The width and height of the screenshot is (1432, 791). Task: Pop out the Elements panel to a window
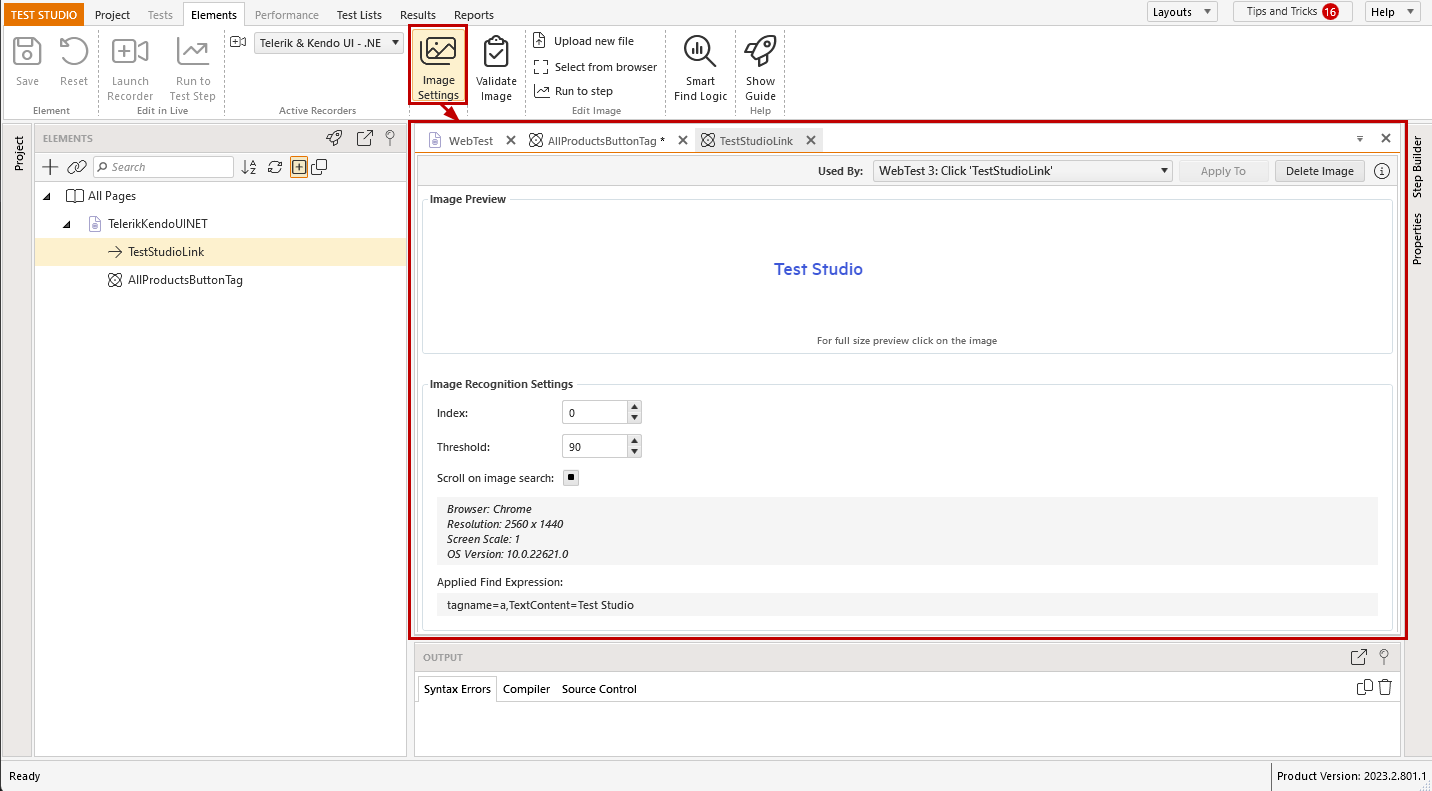[x=365, y=138]
